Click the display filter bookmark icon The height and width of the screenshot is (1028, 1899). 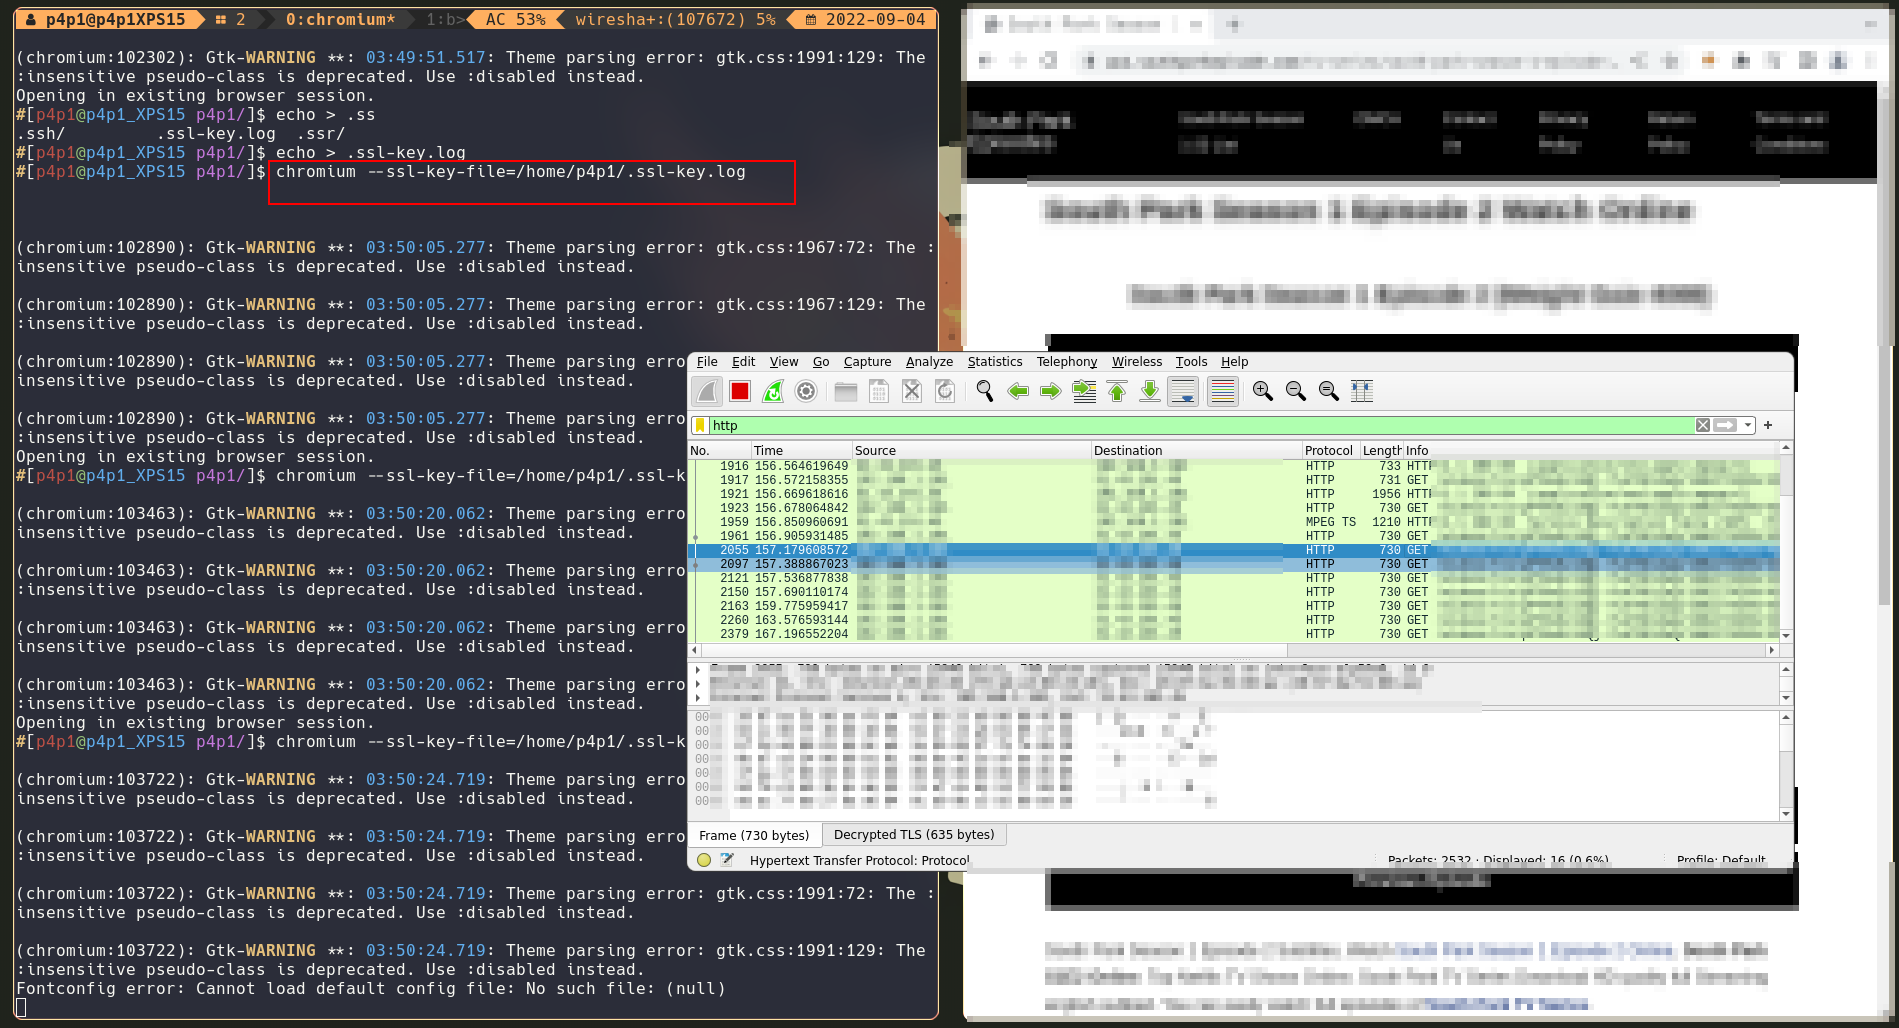(700, 425)
